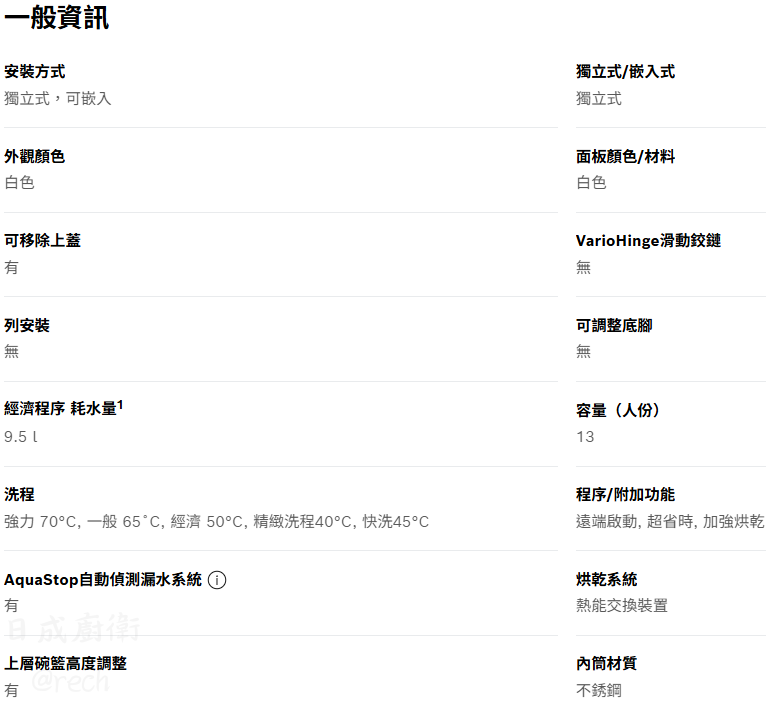The height and width of the screenshot is (702, 766).
Task: Select the 烘乾系統 label
Action: tap(607, 579)
